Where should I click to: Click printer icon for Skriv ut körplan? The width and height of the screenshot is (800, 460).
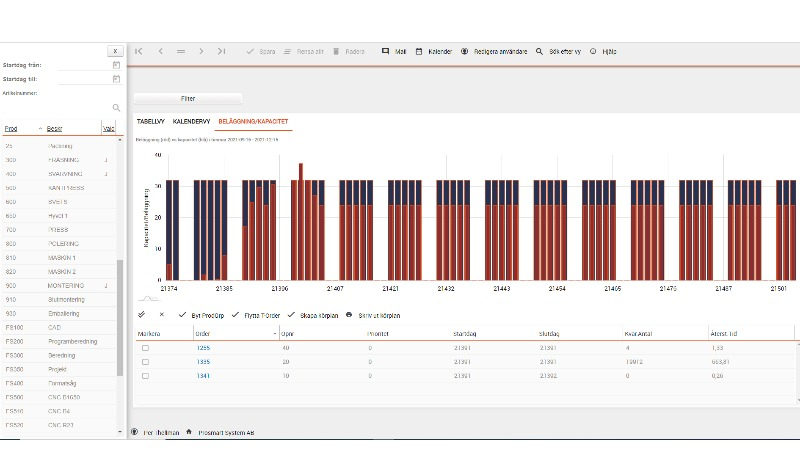349,315
